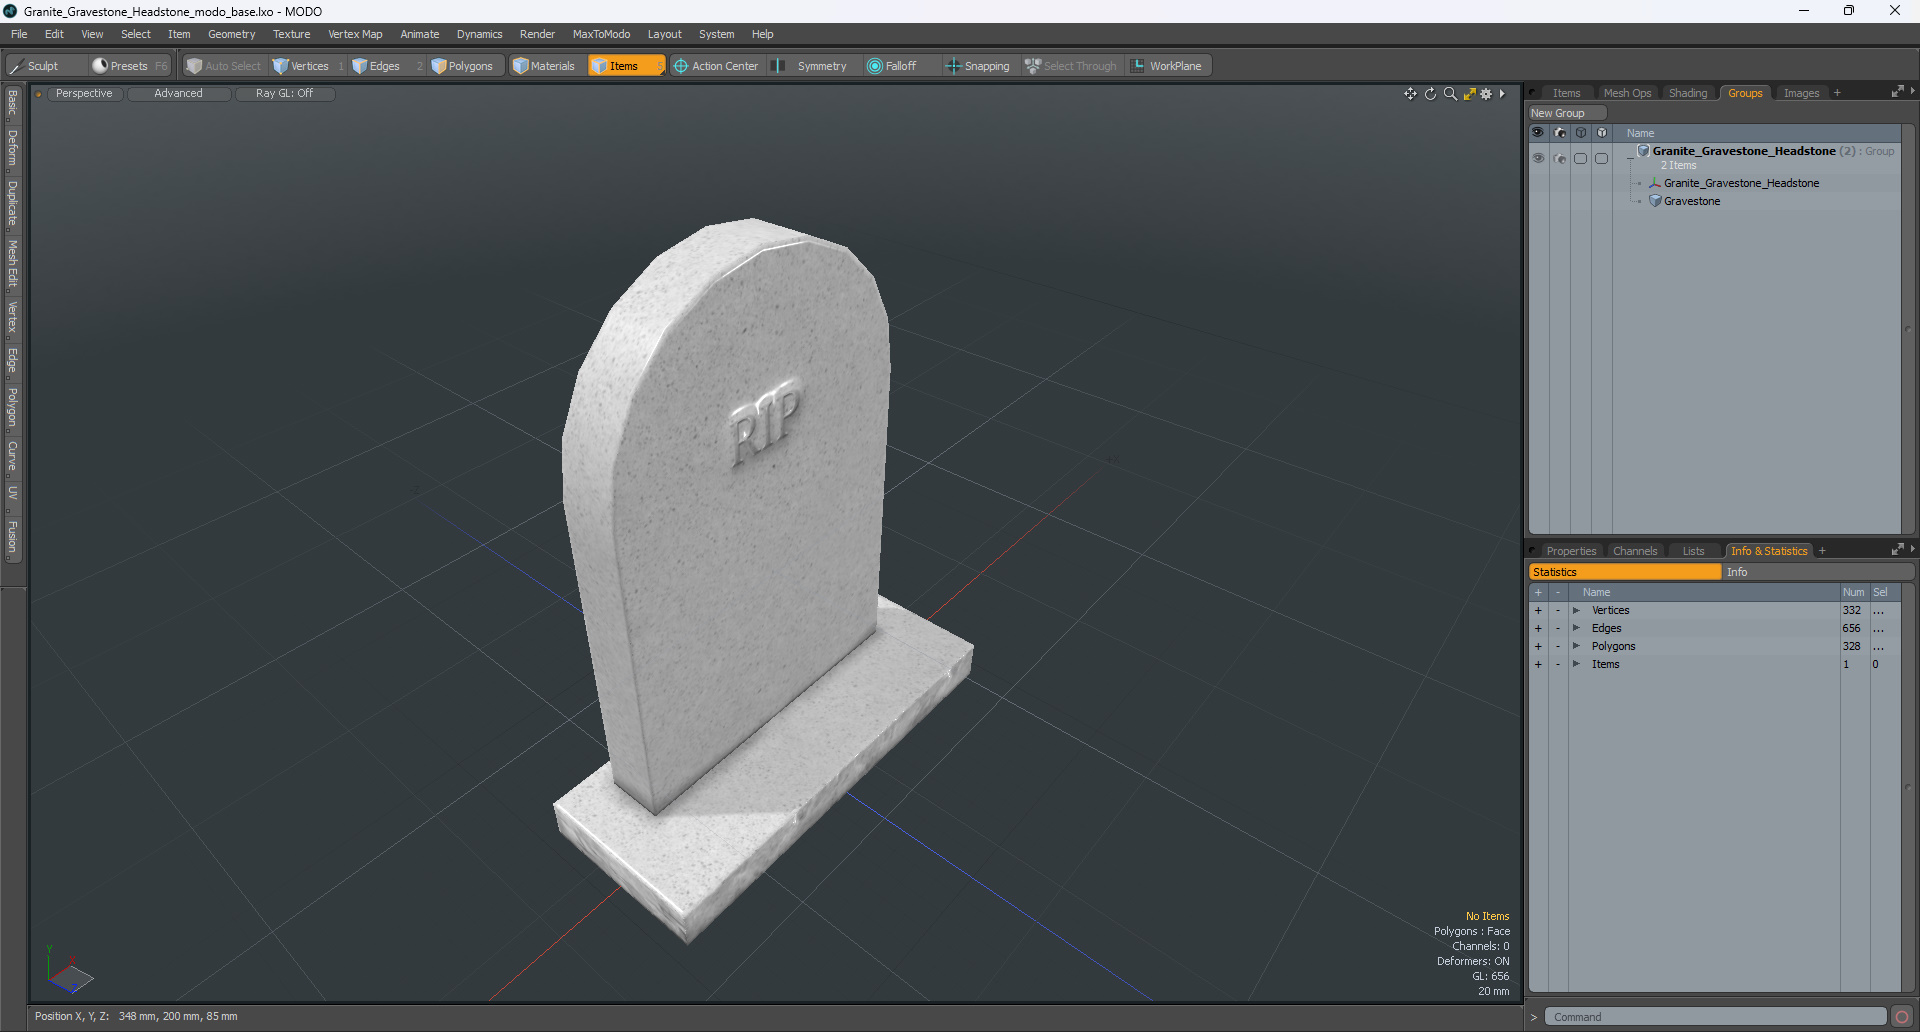Switch to the Items tab
This screenshot has width=1920, height=1032.
point(1566,93)
